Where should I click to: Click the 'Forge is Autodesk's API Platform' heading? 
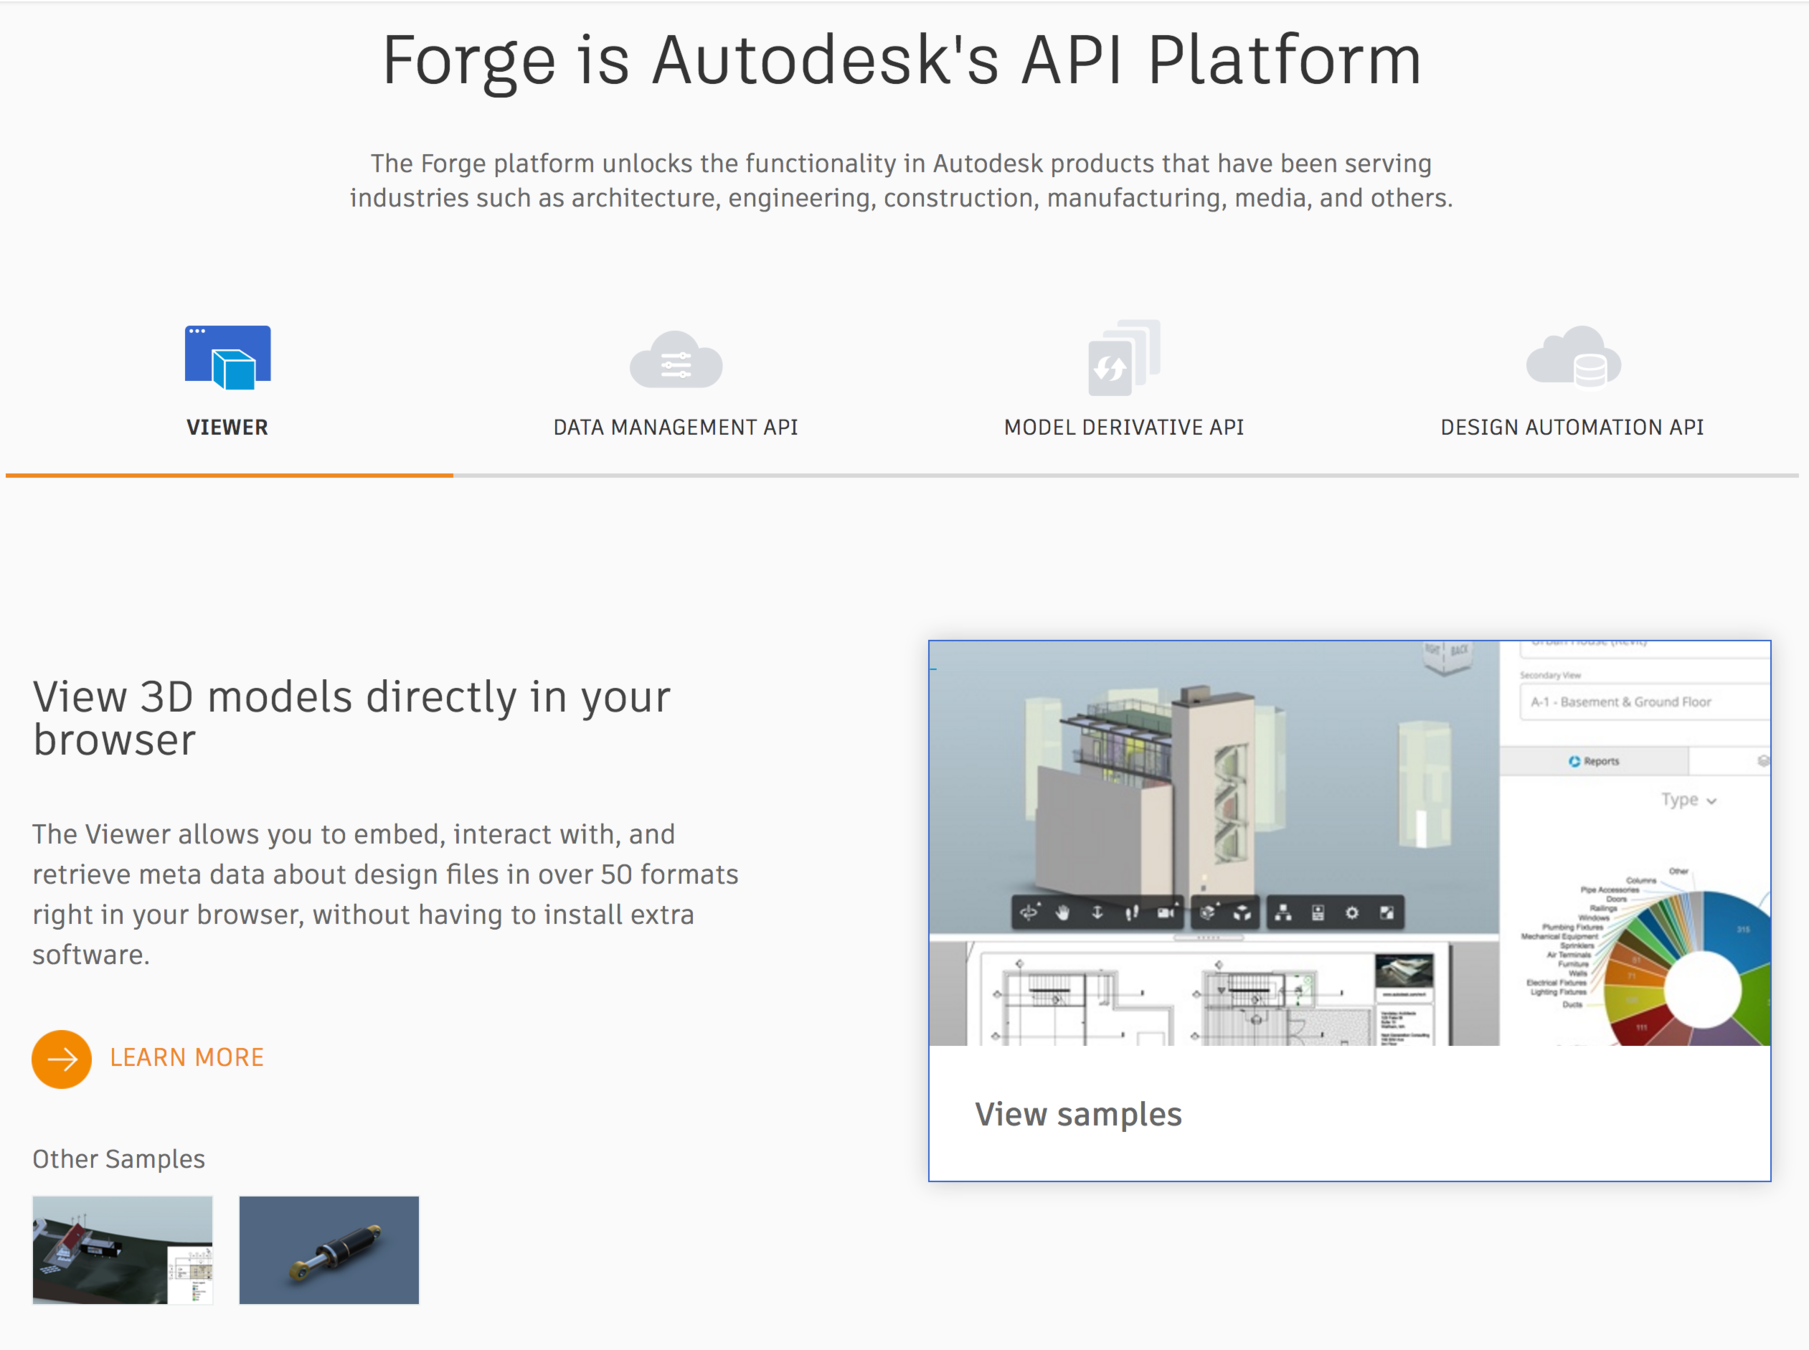tap(902, 60)
